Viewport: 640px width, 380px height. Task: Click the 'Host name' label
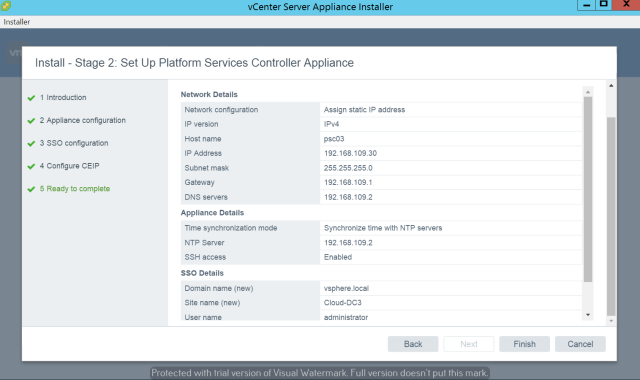[x=203, y=139]
